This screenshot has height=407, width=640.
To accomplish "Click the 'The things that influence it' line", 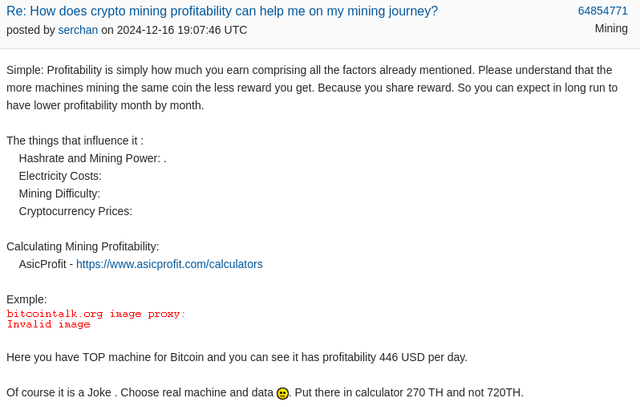I will (75, 141).
